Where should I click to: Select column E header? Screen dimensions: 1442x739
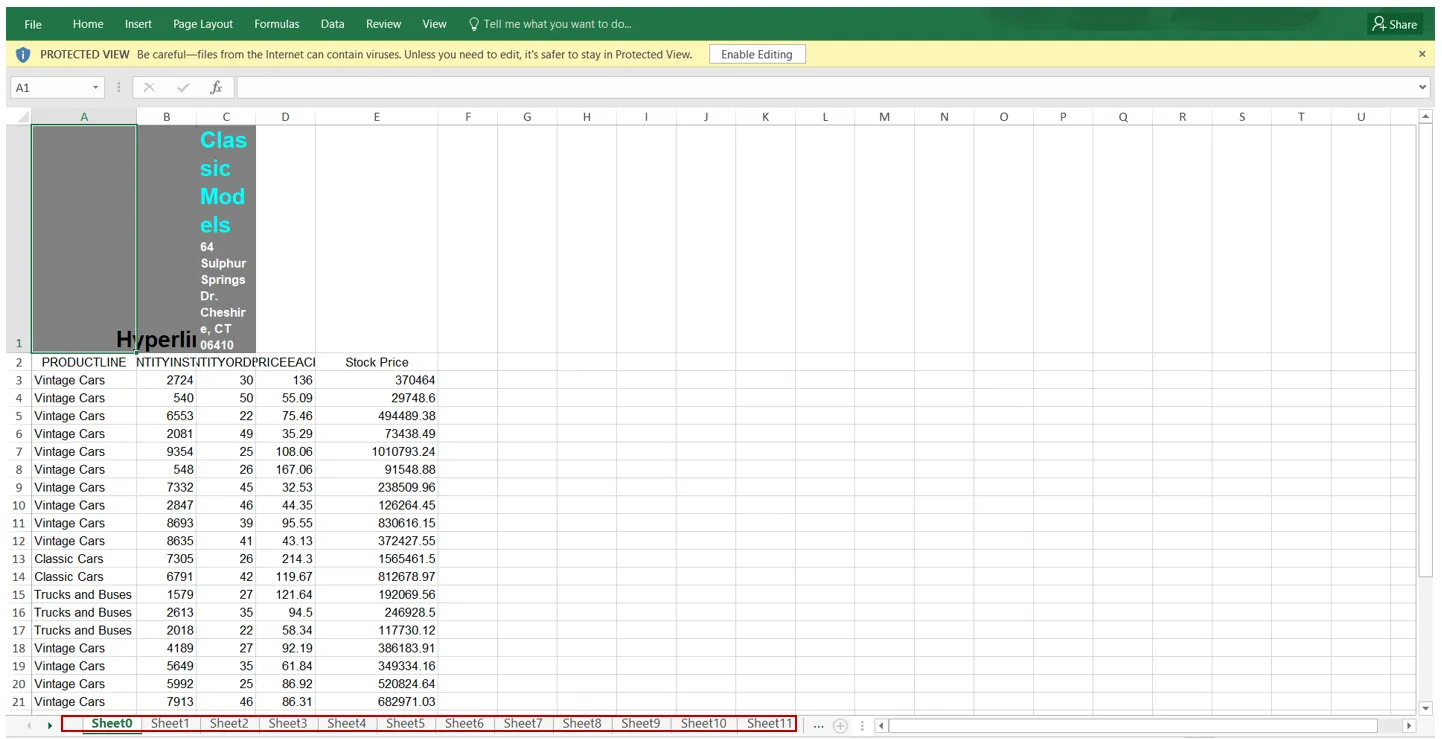coord(377,117)
